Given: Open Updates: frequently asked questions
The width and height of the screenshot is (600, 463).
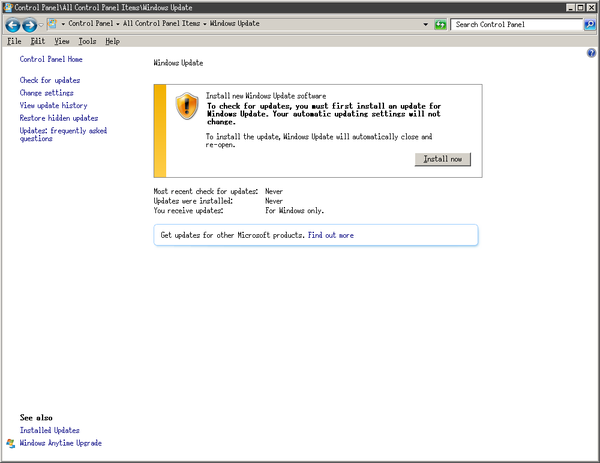Looking at the screenshot, I should coord(63,135).
